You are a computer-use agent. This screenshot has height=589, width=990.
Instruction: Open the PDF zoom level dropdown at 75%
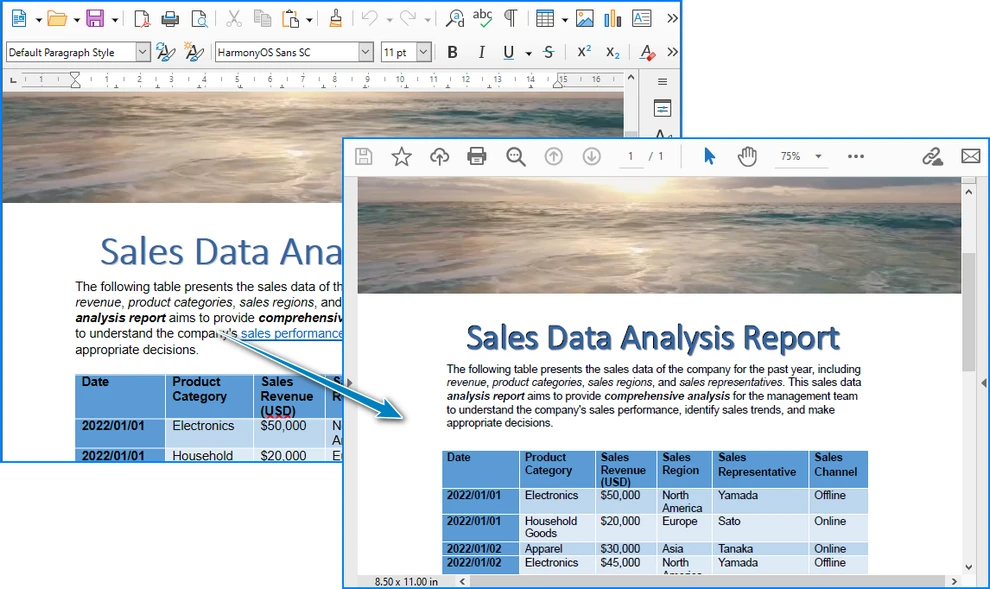800,156
